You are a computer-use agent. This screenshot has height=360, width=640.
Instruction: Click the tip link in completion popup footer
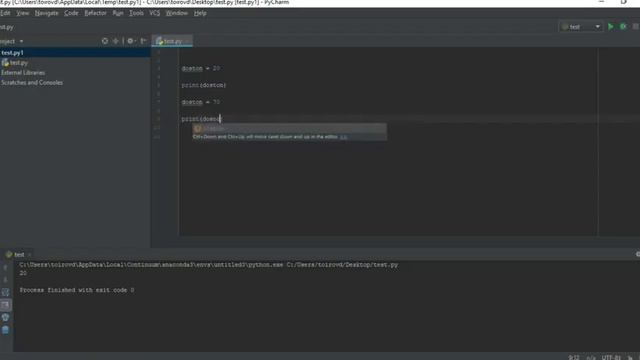[x=343, y=137]
